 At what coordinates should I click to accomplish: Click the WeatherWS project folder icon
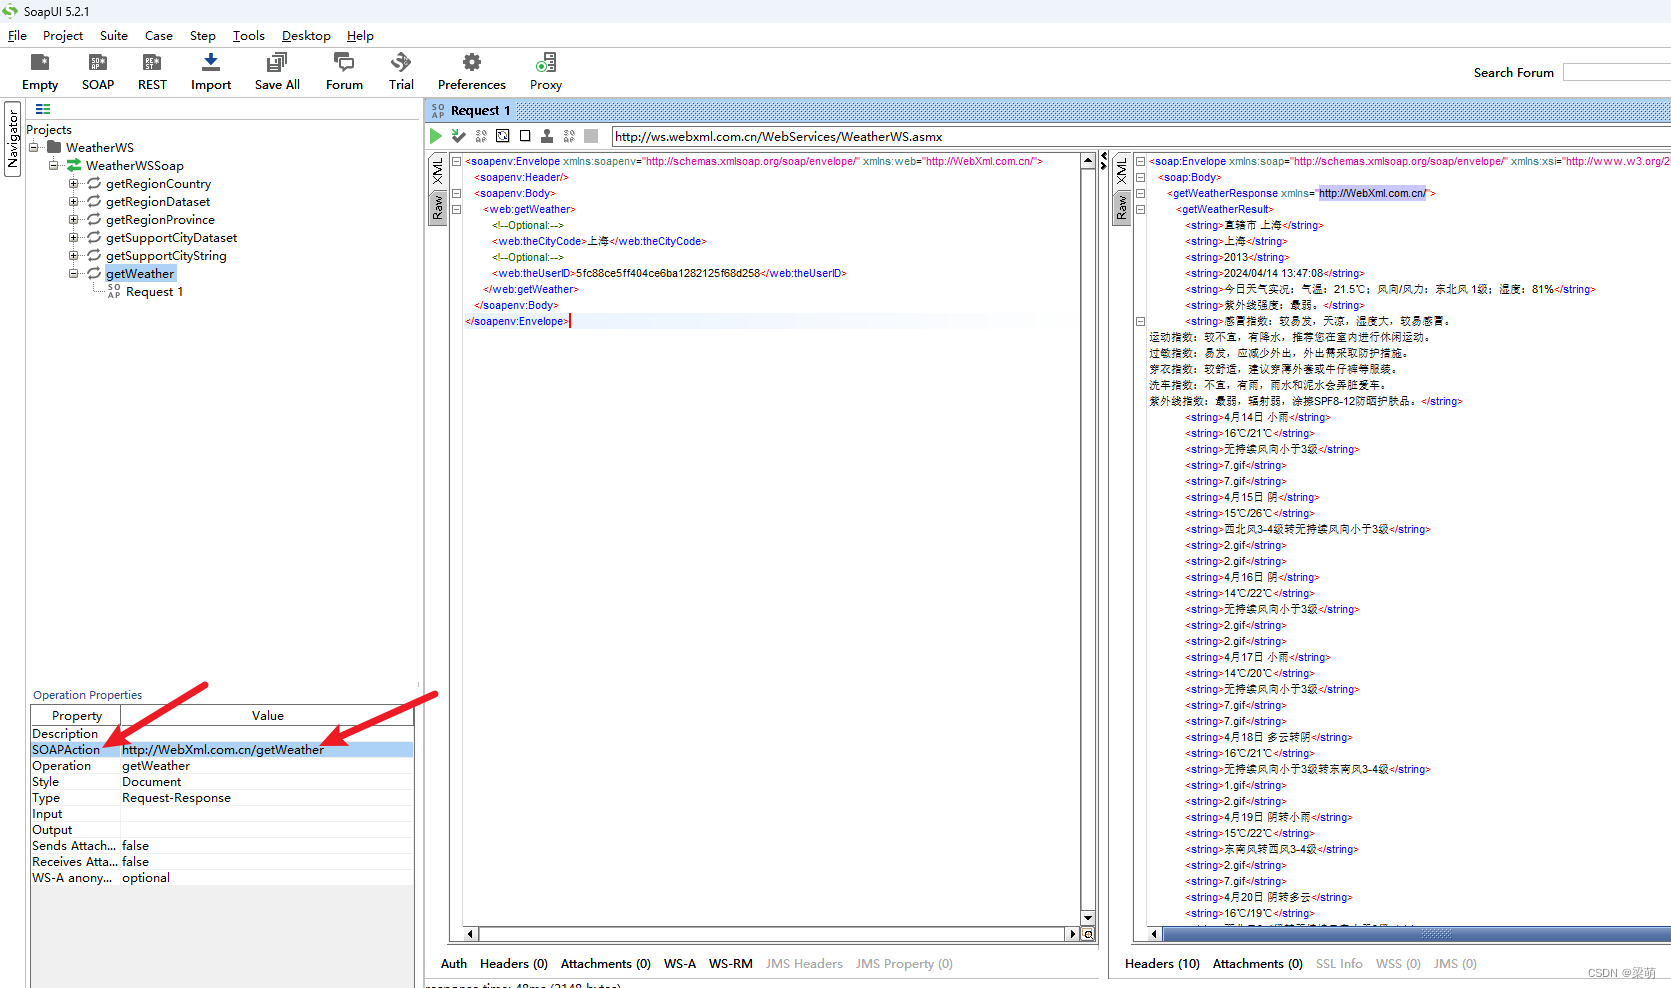coord(55,147)
